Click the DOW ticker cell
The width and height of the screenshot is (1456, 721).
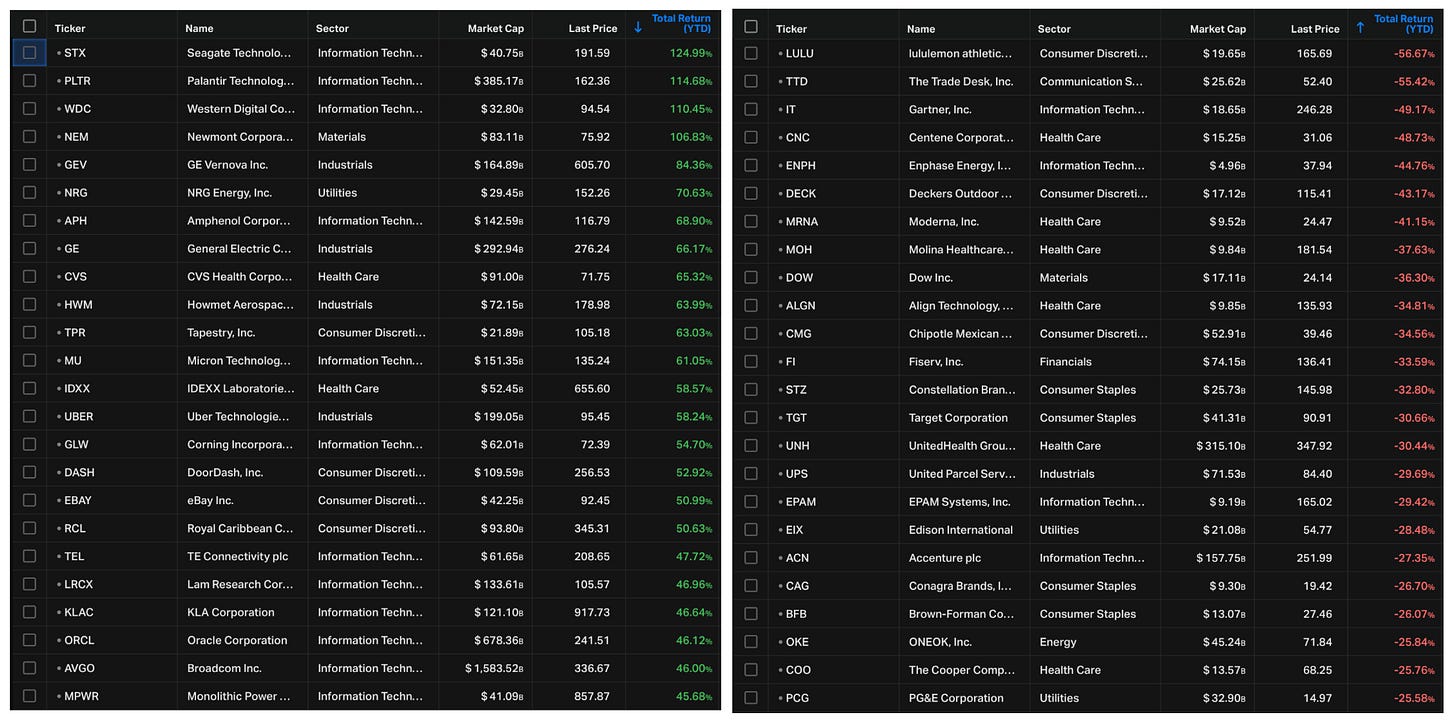pos(799,277)
